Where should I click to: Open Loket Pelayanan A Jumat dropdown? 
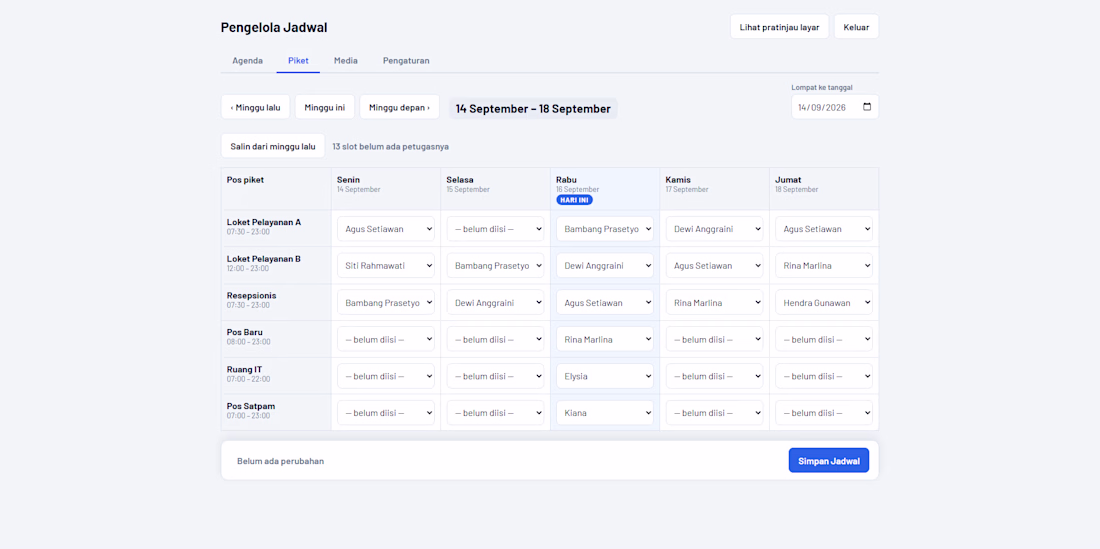click(824, 229)
